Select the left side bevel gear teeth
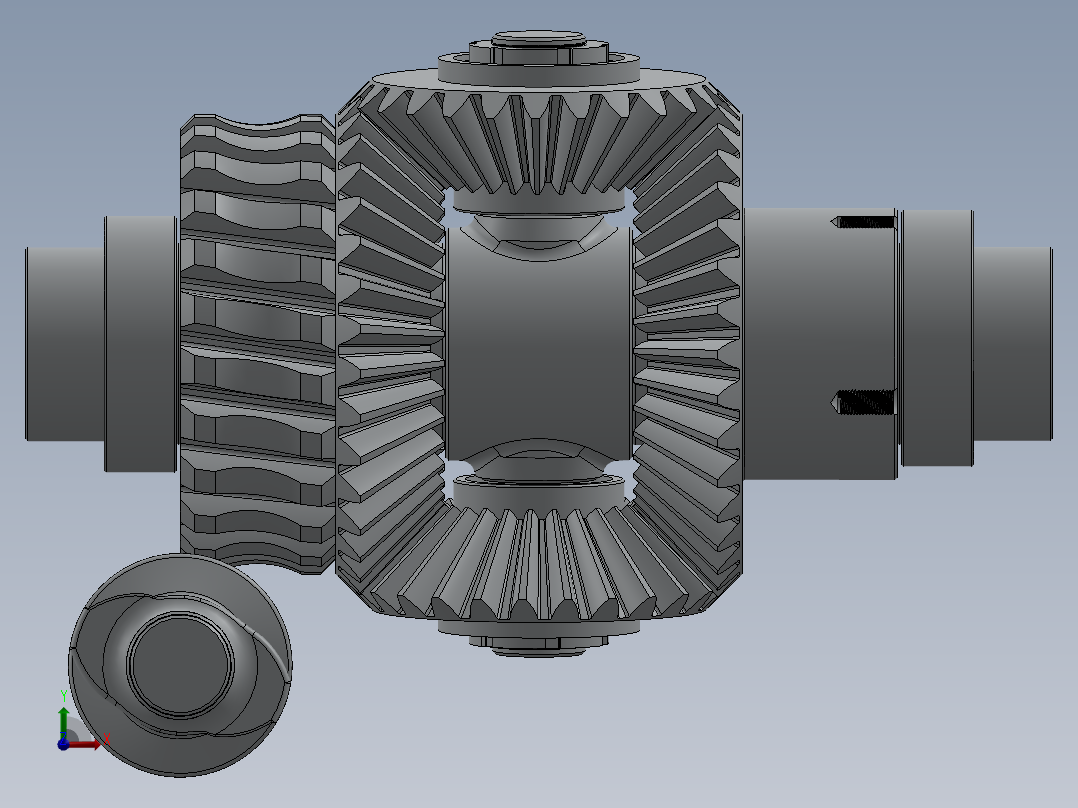This screenshot has height=808, width=1078. click(390, 344)
